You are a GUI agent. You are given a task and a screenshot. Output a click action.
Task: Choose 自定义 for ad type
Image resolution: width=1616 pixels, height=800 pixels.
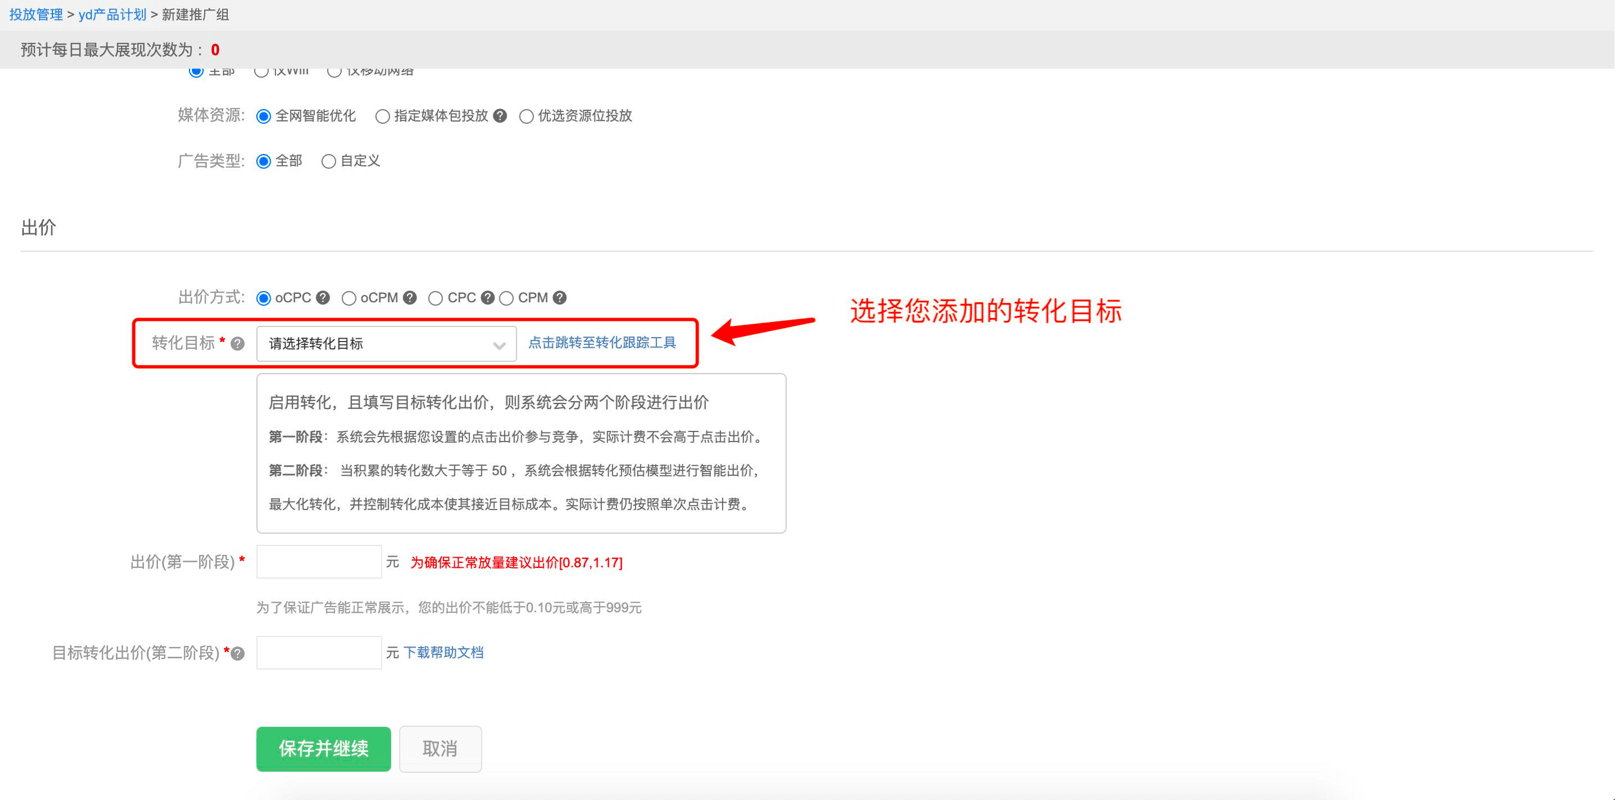(328, 161)
